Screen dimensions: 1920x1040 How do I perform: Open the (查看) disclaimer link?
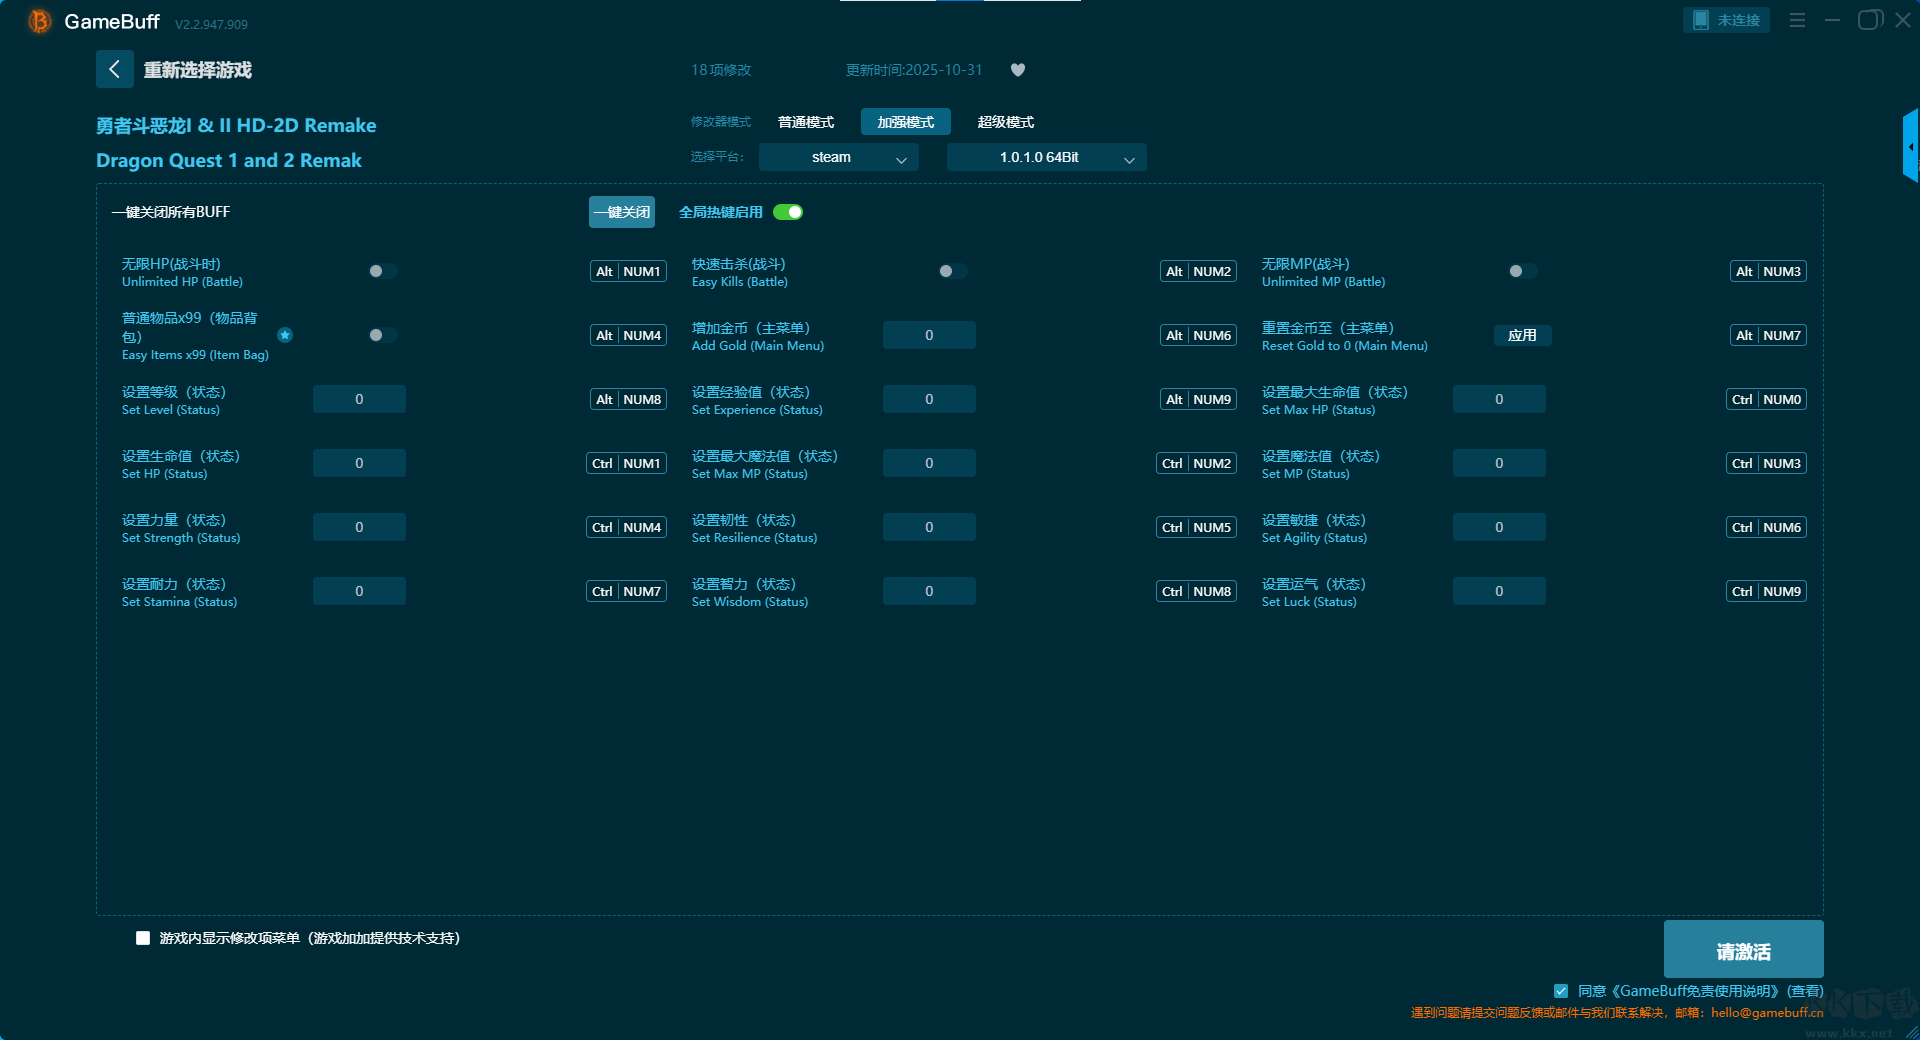1805,991
